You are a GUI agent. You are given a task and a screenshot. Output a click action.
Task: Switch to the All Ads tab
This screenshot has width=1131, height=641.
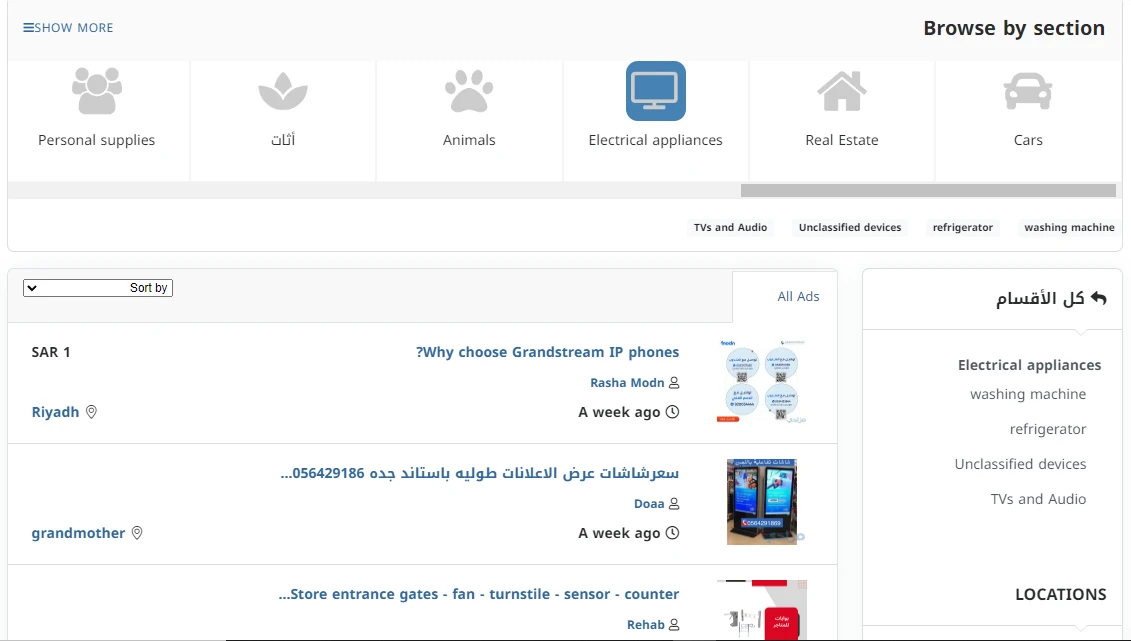pyautogui.click(x=798, y=296)
